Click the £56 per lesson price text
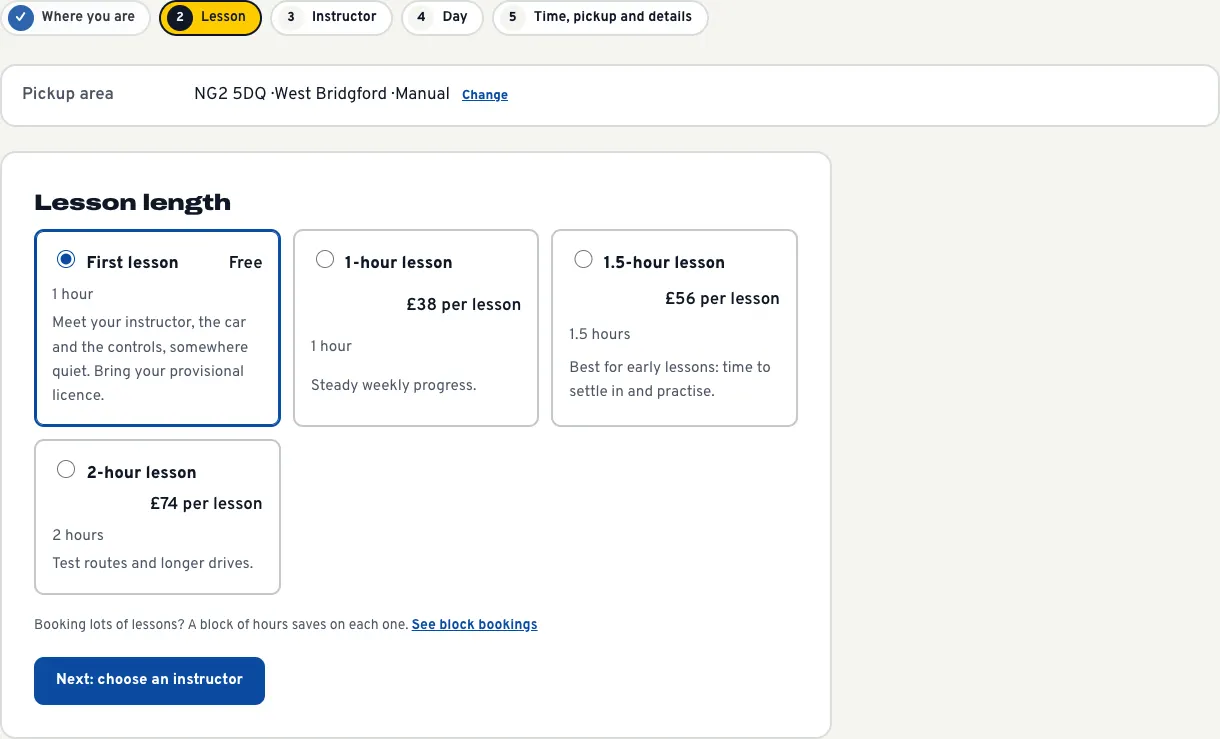Screen dimensions: 1220x739 pyautogui.click(x=722, y=298)
